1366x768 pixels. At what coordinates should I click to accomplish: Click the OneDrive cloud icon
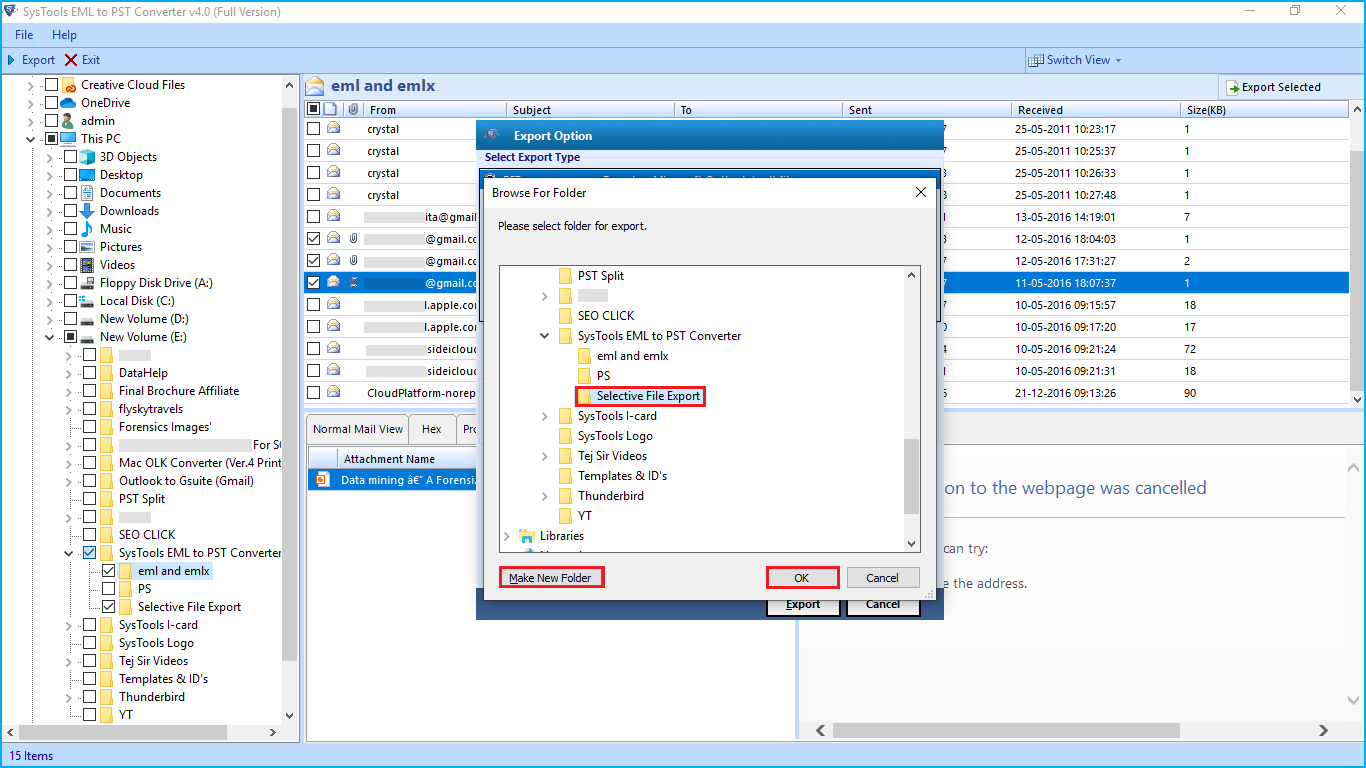tap(69, 103)
